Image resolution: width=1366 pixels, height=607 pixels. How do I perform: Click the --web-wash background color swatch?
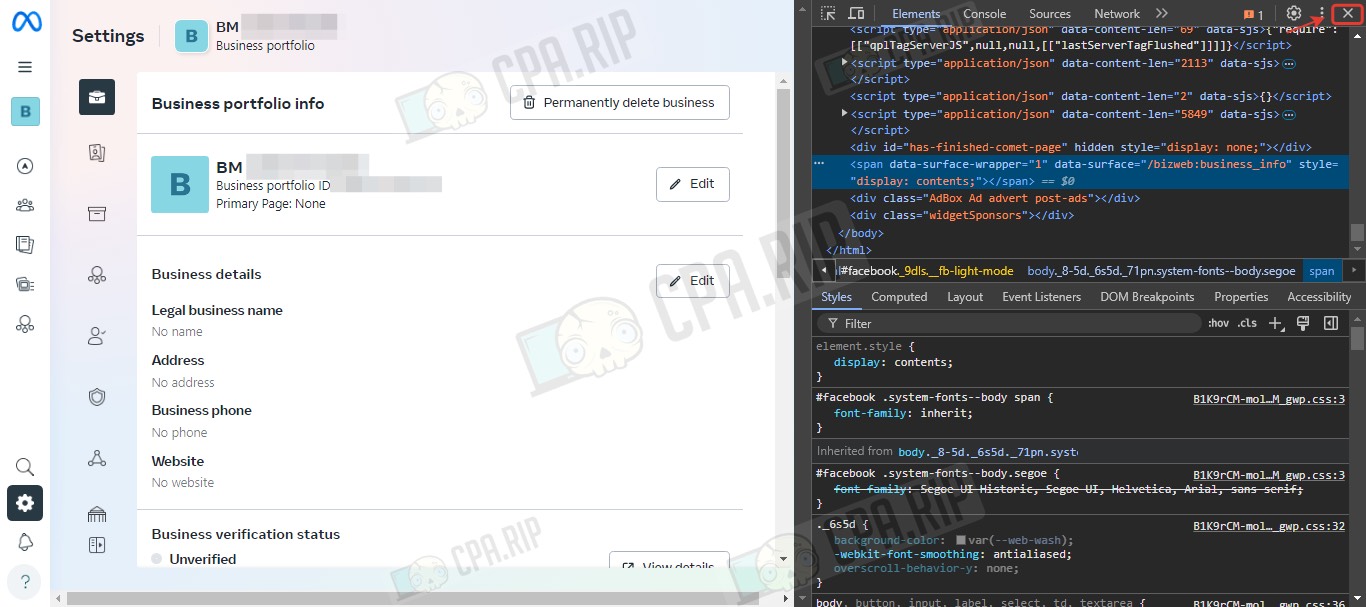961,540
